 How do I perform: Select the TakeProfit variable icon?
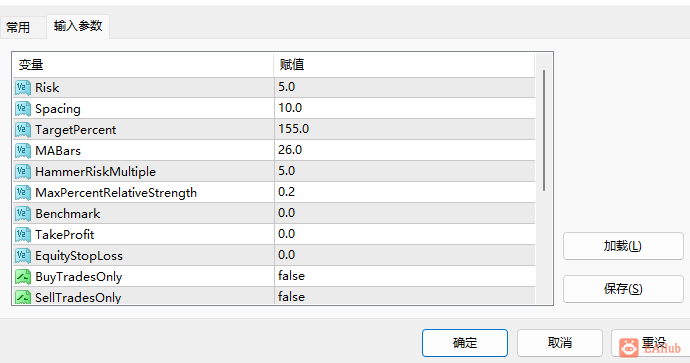click(23, 235)
